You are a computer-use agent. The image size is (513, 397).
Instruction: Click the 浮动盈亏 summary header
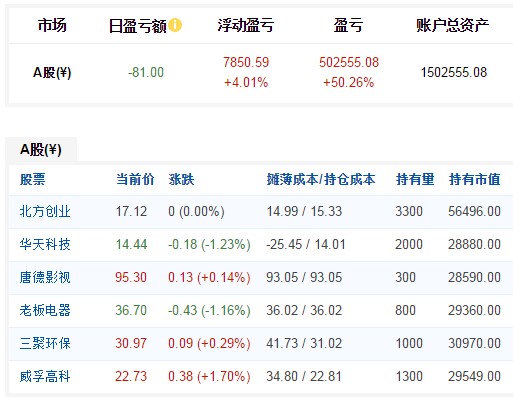246,25
